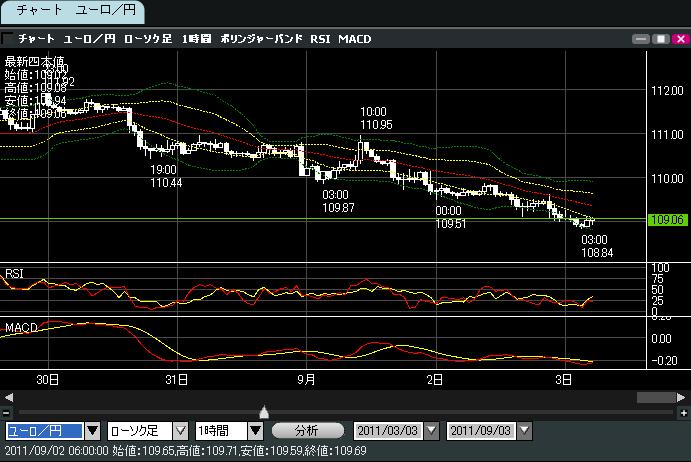
Task: Click inside the MACD indicator panel
Action: click(300, 345)
